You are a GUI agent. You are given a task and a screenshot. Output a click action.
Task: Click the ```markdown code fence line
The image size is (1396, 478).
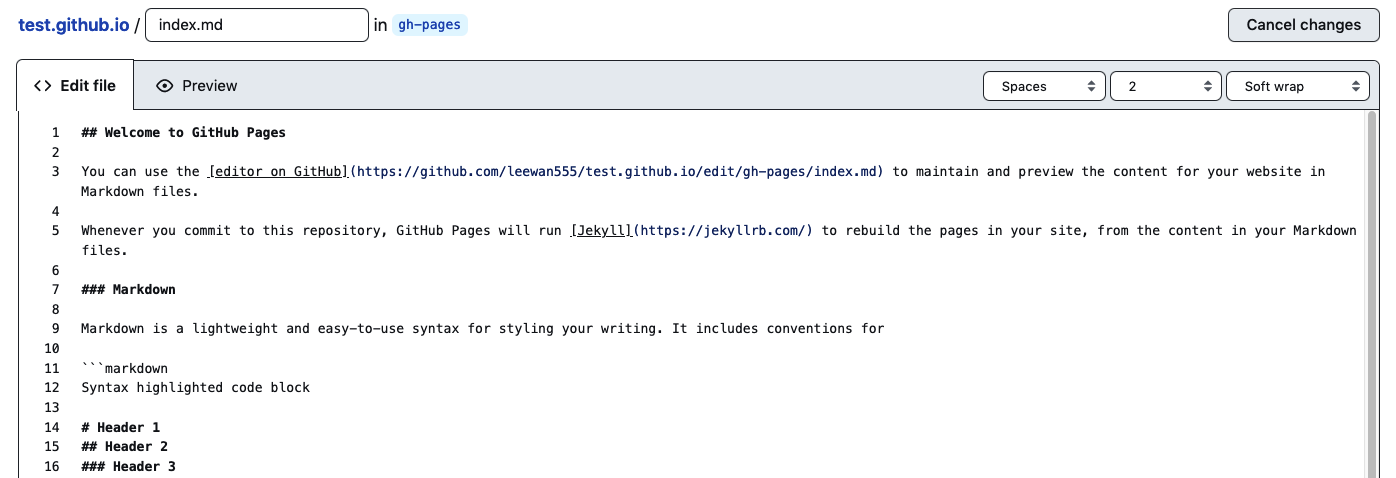(125, 368)
